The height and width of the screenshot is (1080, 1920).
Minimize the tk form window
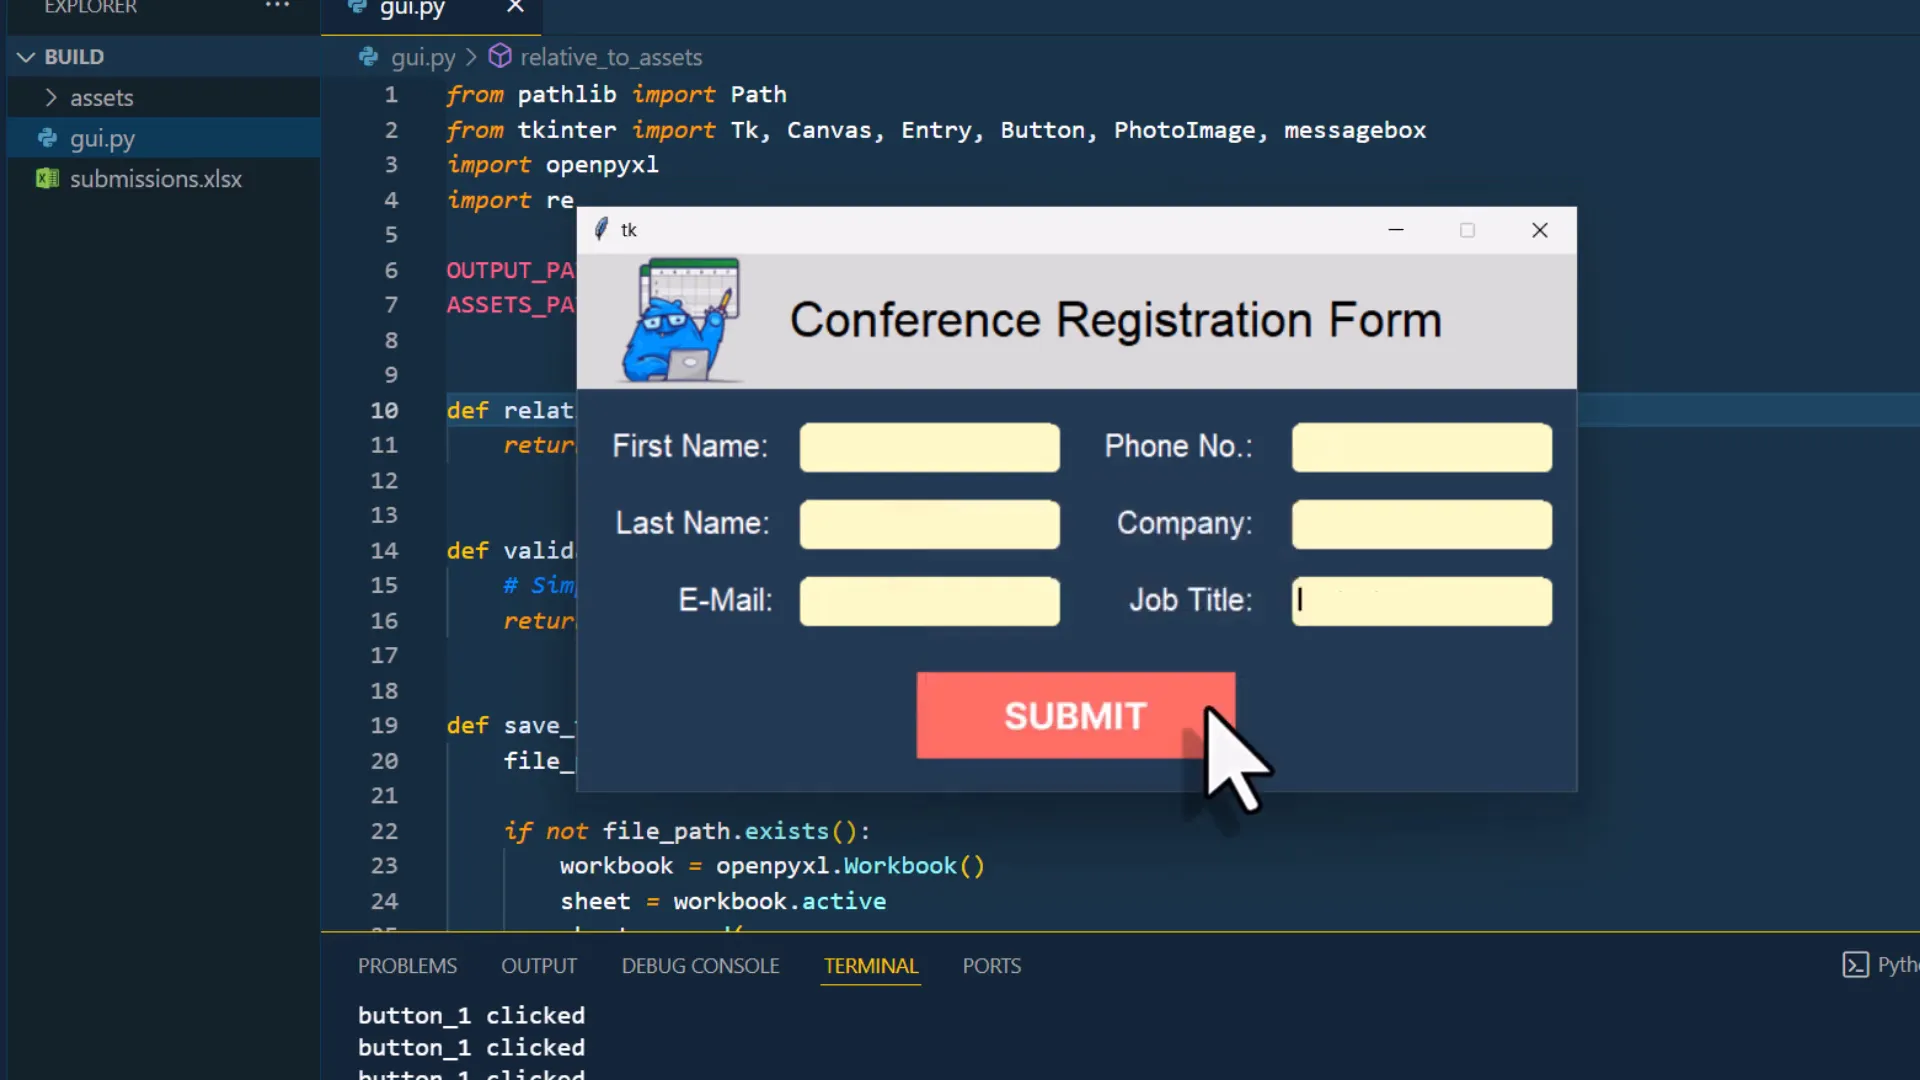click(1396, 230)
